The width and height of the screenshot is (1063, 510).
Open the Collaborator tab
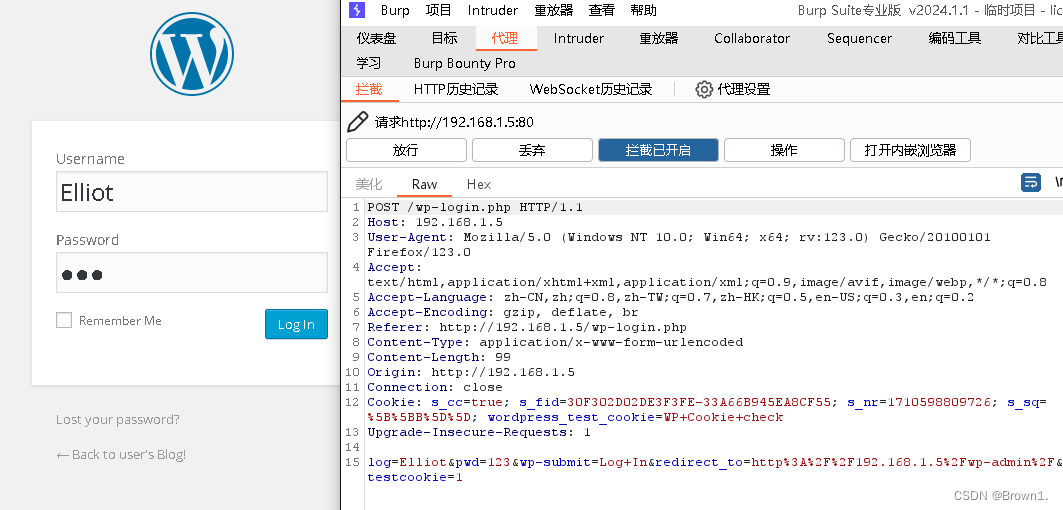(x=752, y=39)
